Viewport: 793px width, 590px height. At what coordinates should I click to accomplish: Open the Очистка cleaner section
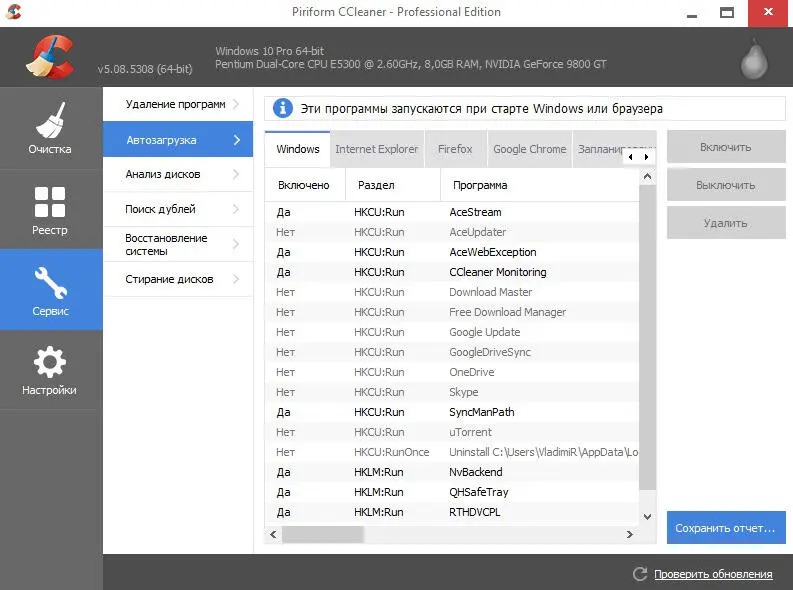coord(51,128)
